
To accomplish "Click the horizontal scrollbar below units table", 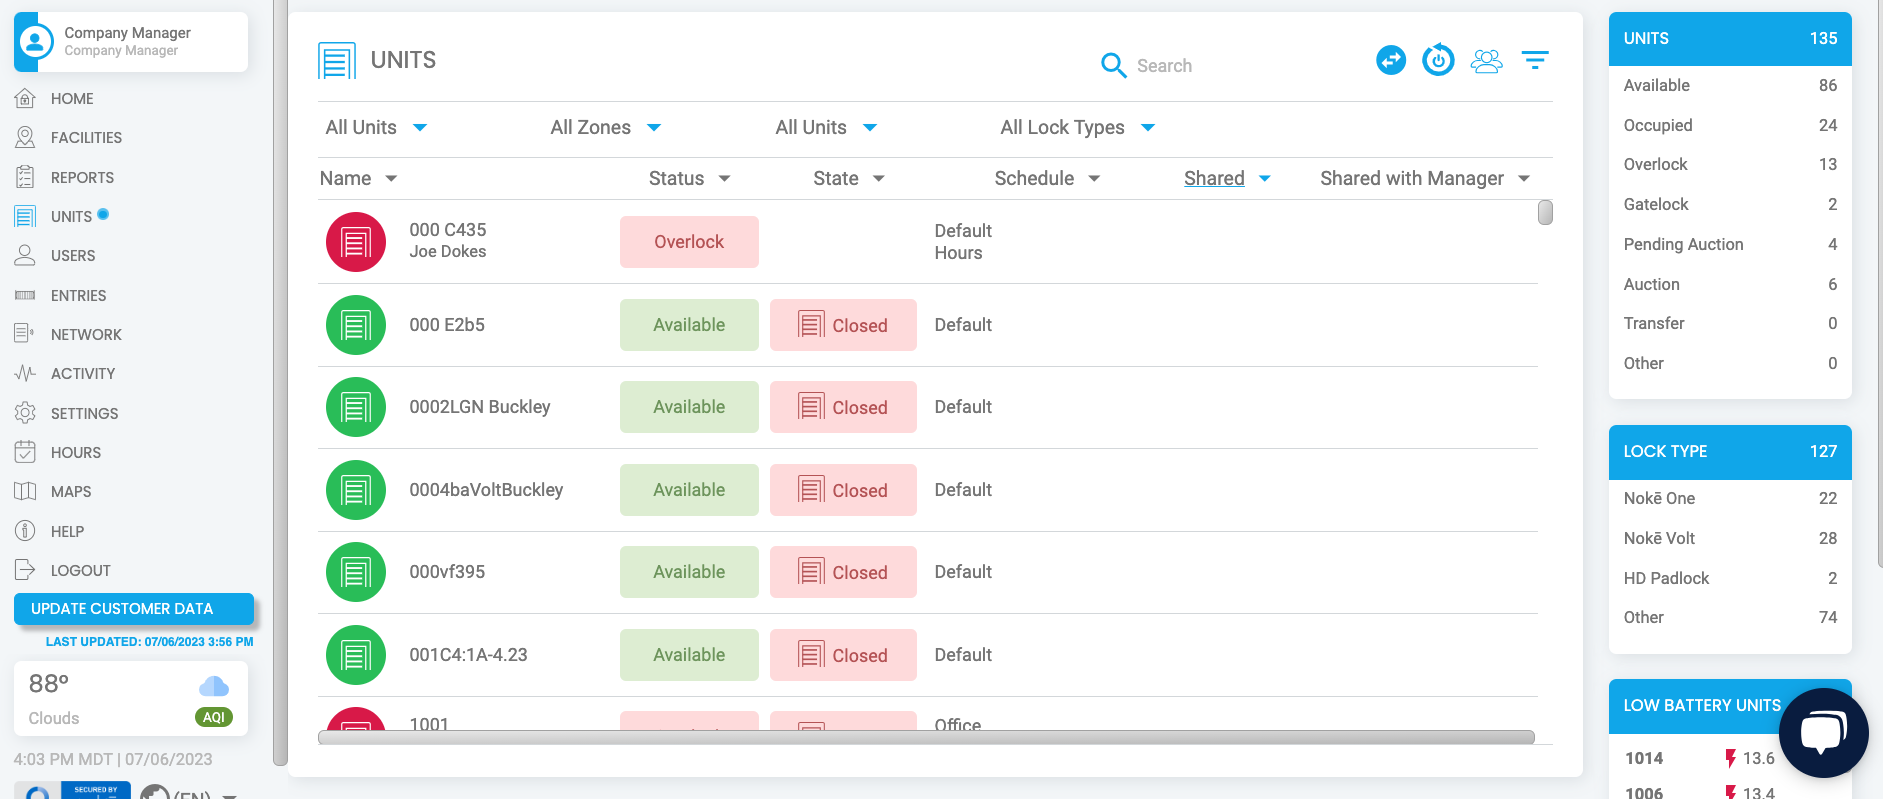I will [x=925, y=737].
